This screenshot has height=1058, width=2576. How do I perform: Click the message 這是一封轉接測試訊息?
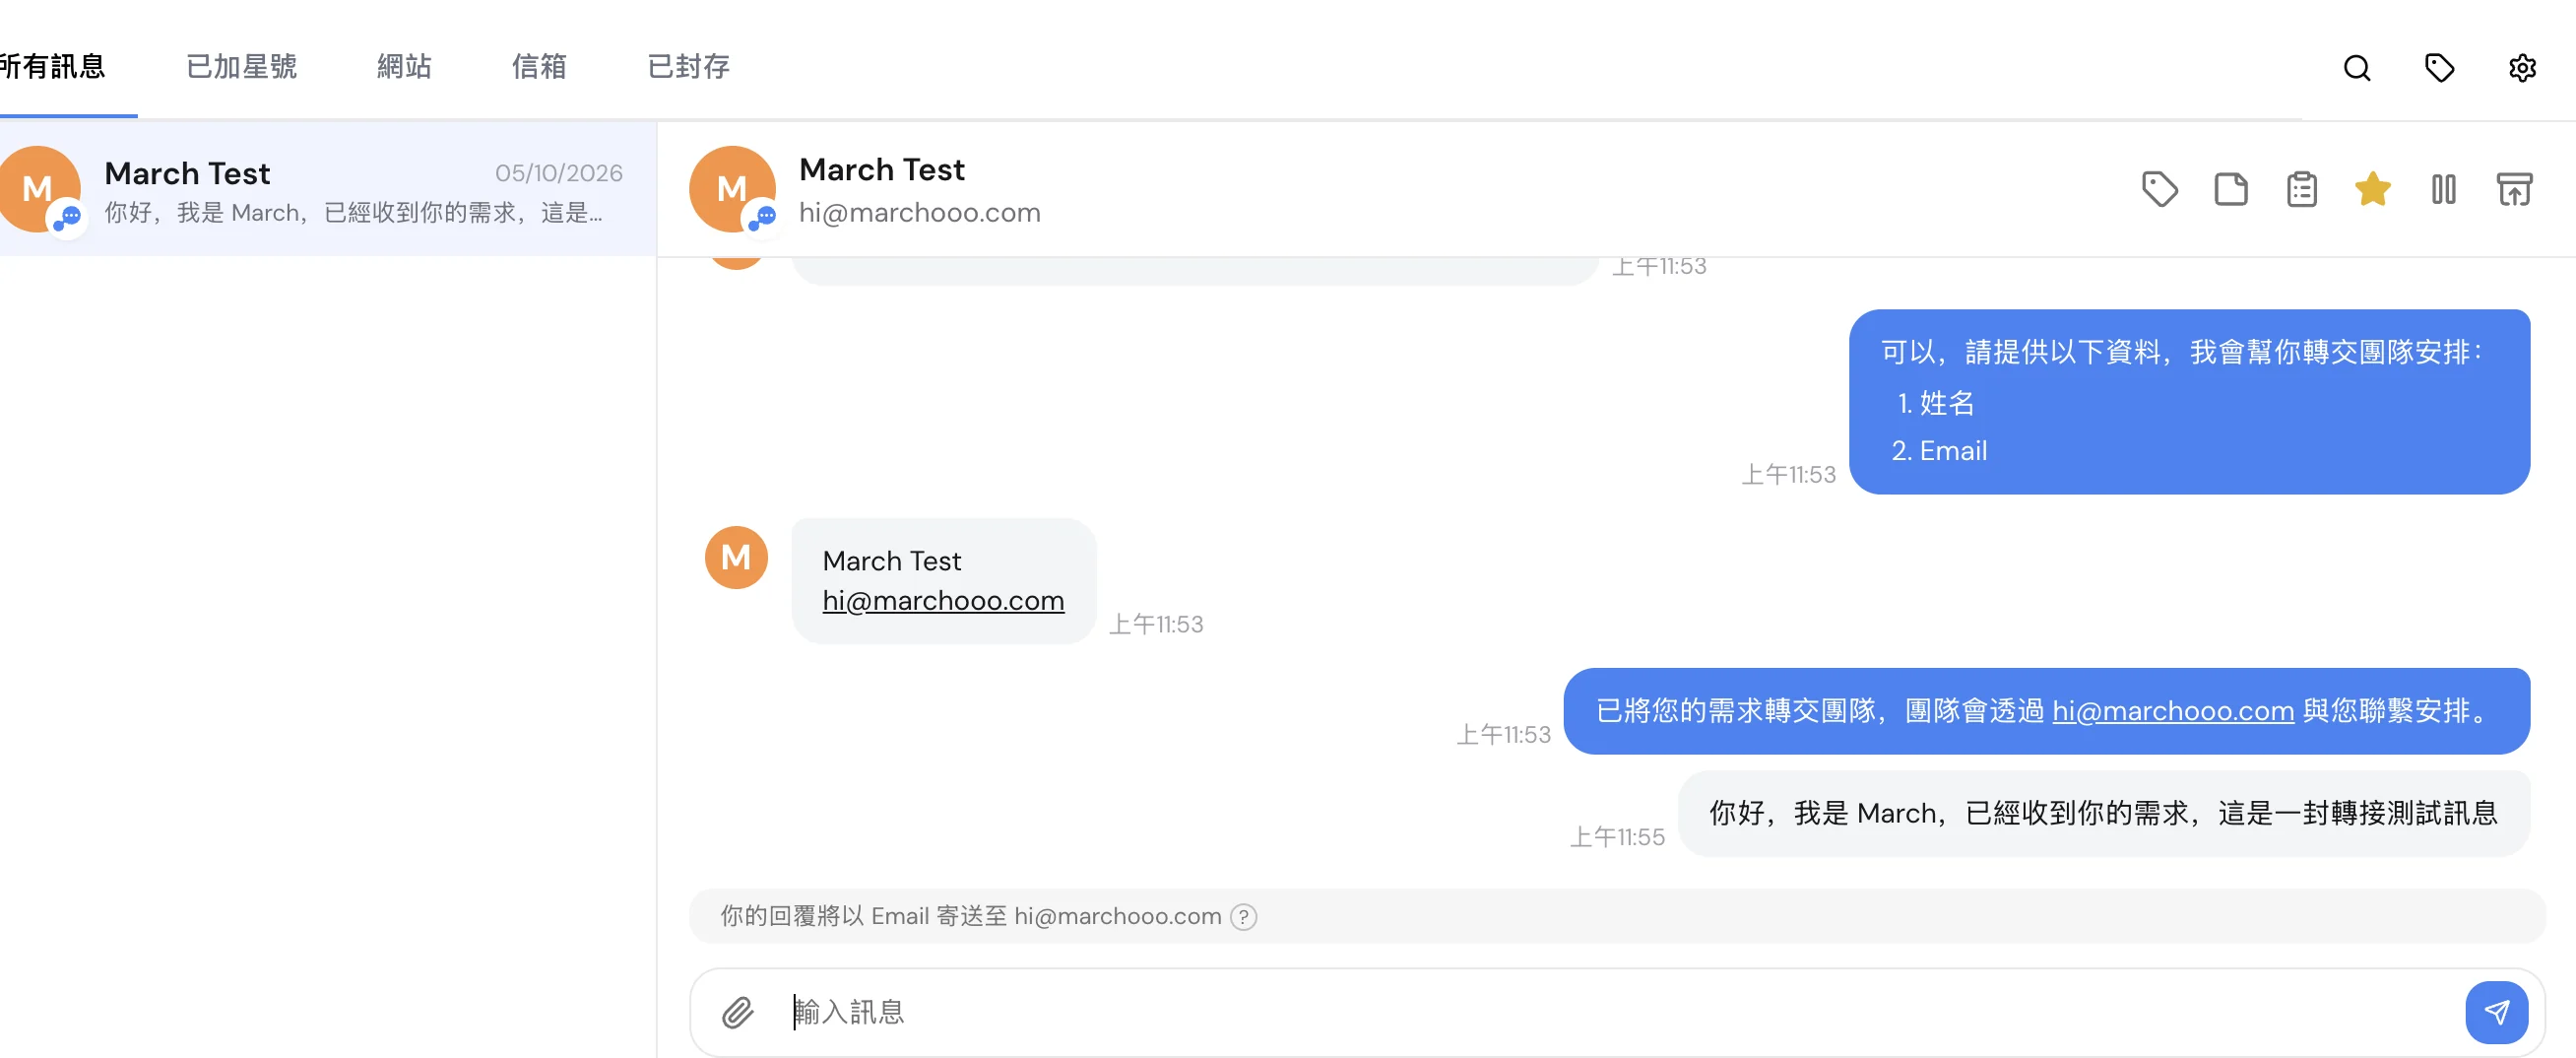(x=2104, y=812)
